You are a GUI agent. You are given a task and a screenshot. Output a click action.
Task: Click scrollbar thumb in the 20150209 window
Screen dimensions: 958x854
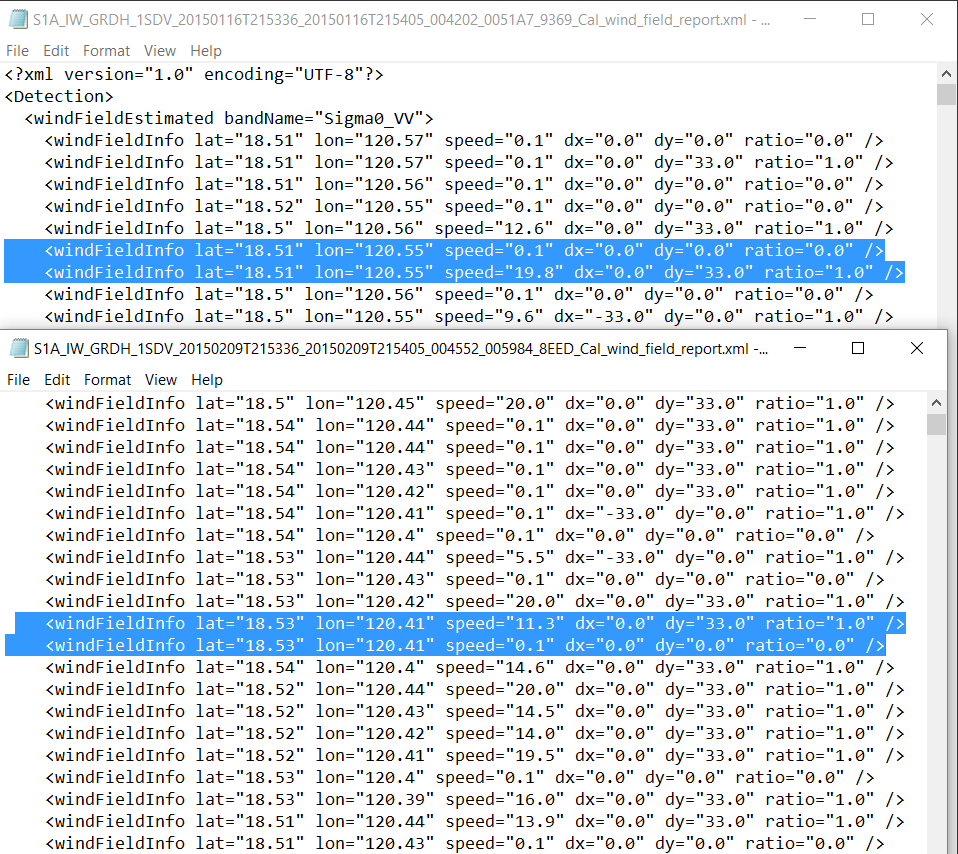[936, 425]
